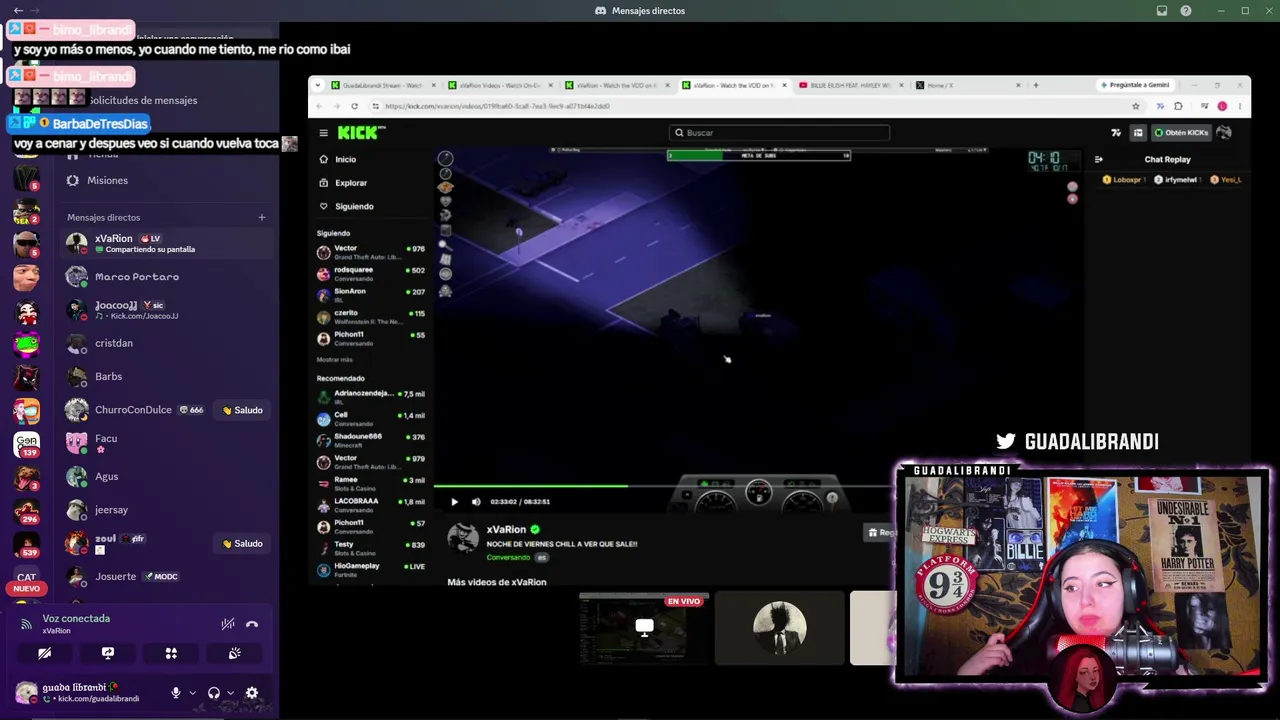Open Shadoune666 recommended channel

tap(371, 440)
